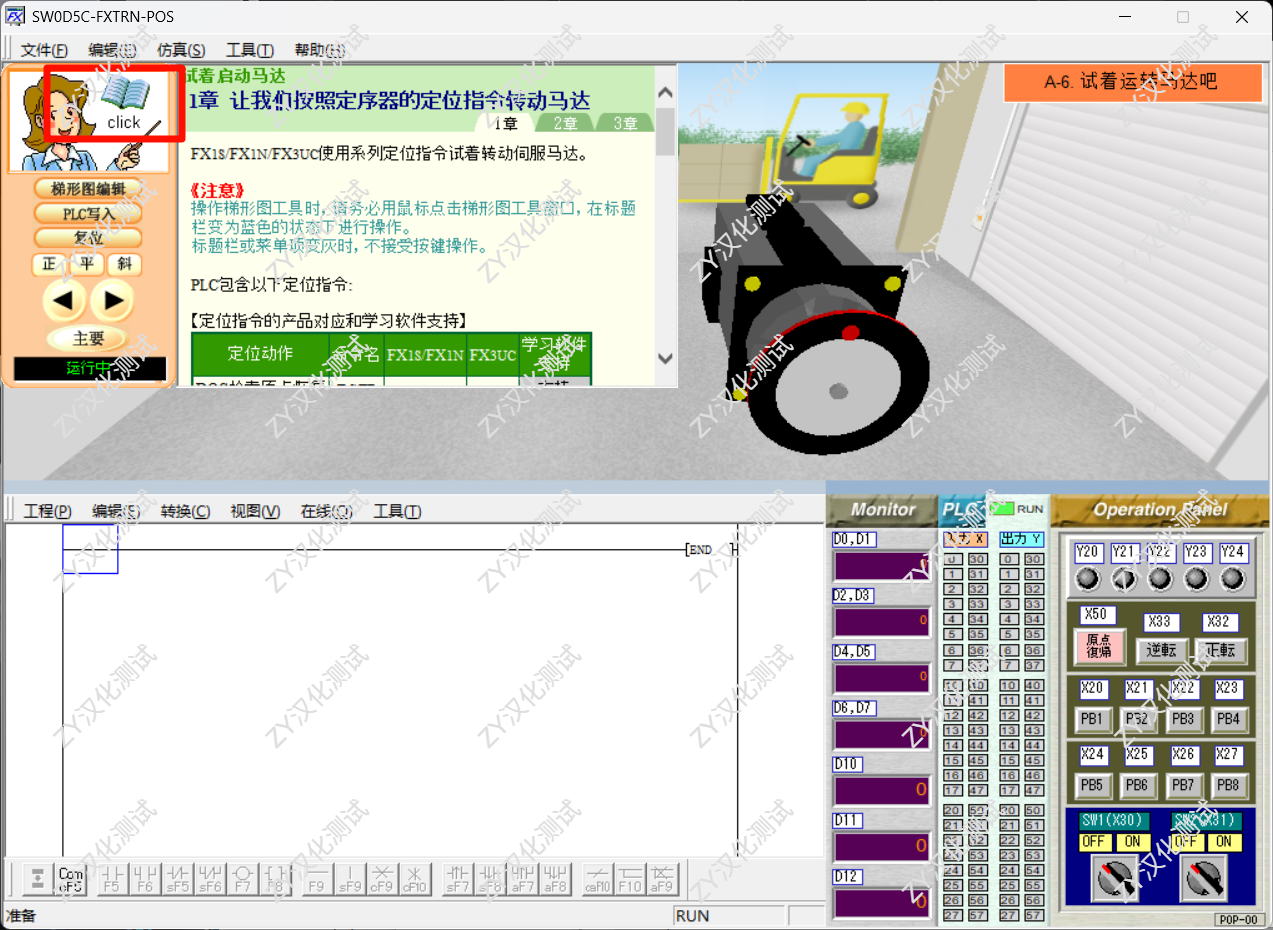1273x930 pixels.
Task: Select the F9 horizontal line tool
Action: click(x=316, y=878)
